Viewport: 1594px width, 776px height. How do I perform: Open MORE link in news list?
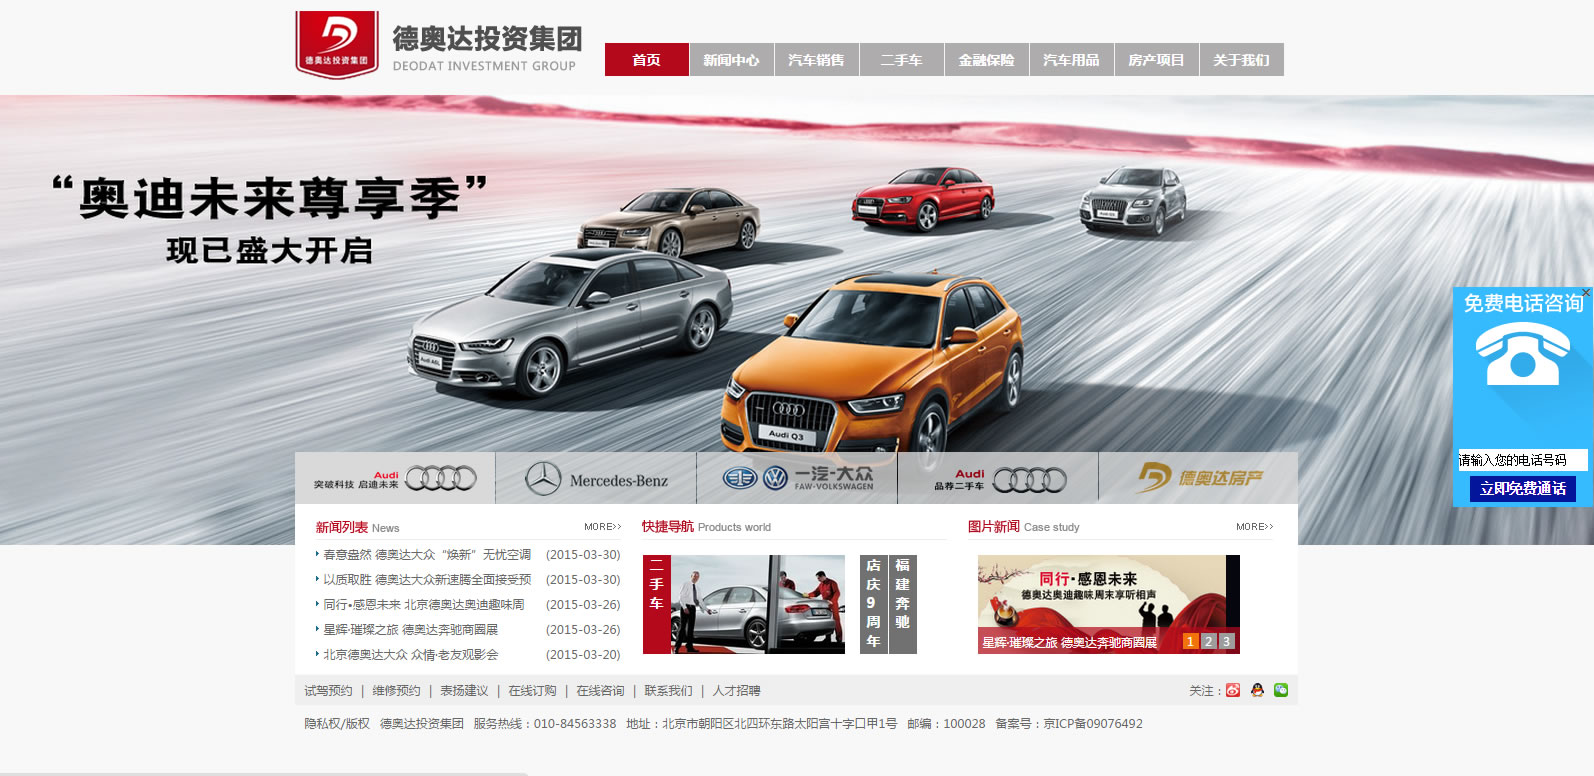point(603,527)
